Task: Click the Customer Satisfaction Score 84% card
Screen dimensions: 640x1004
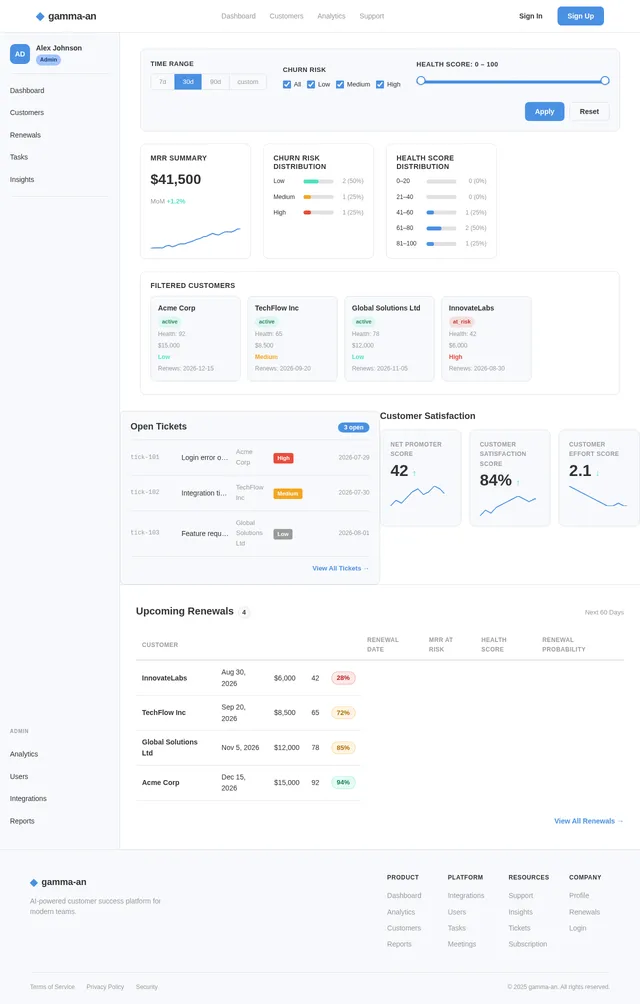Action: [509, 478]
